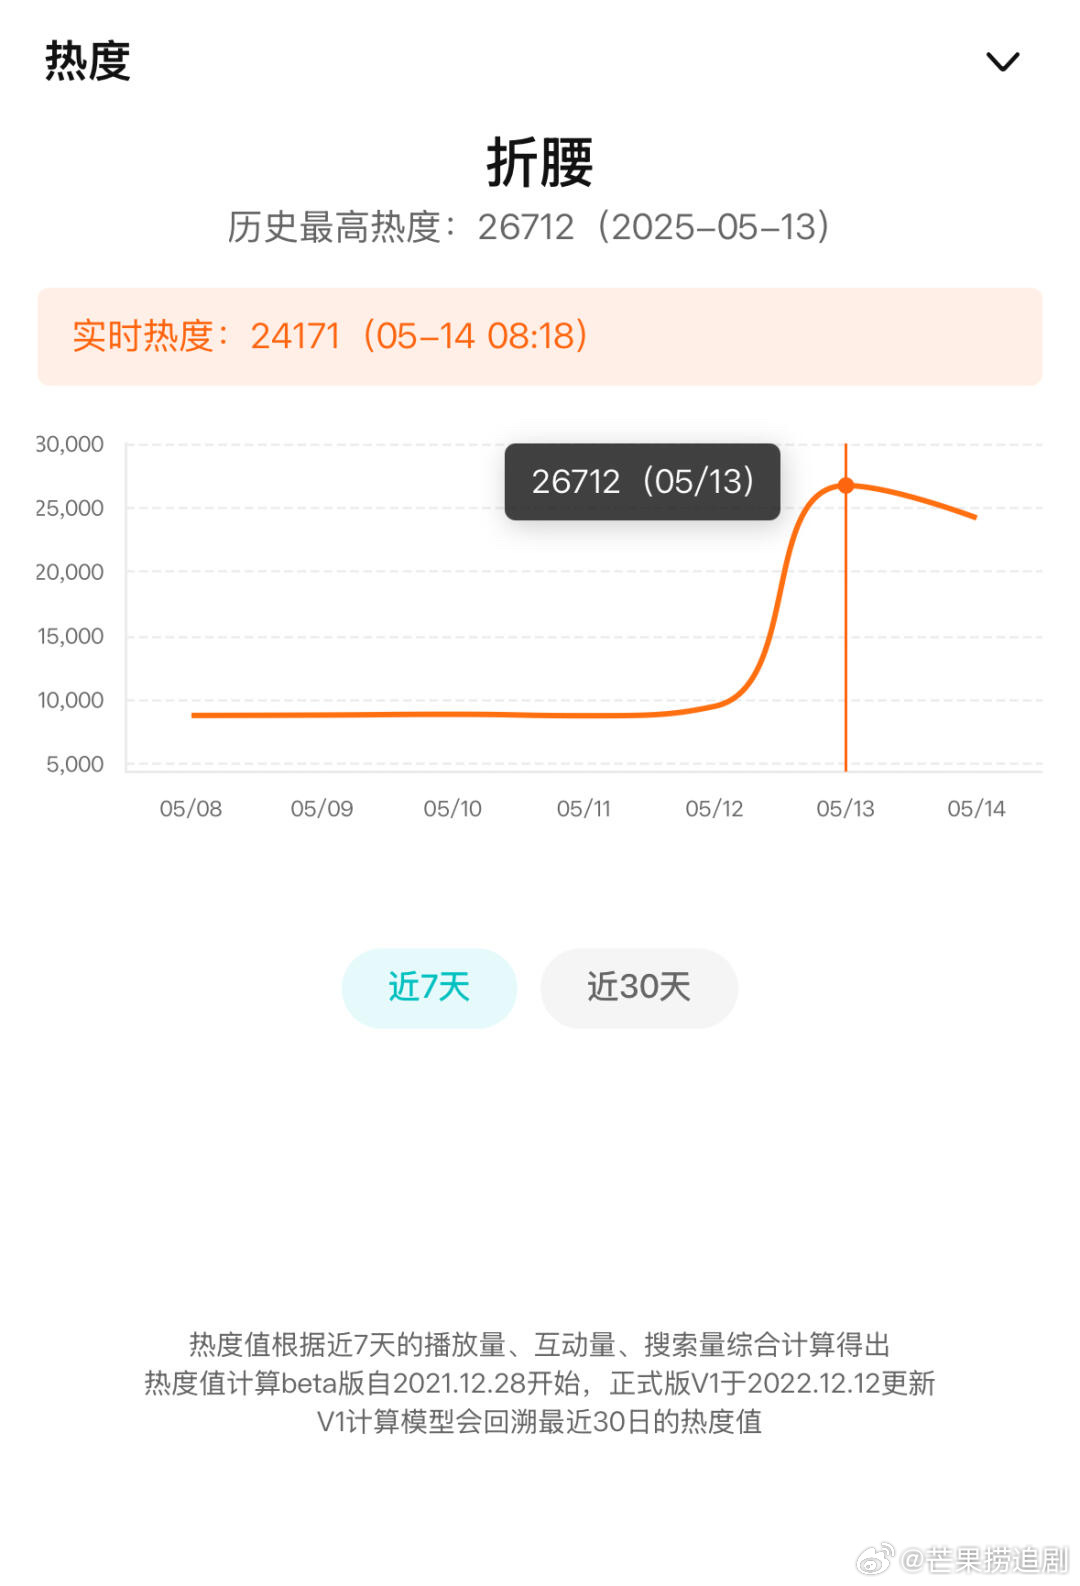Click the 30,000 y-axis label
1080x1586 pixels.
click(69, 444)
